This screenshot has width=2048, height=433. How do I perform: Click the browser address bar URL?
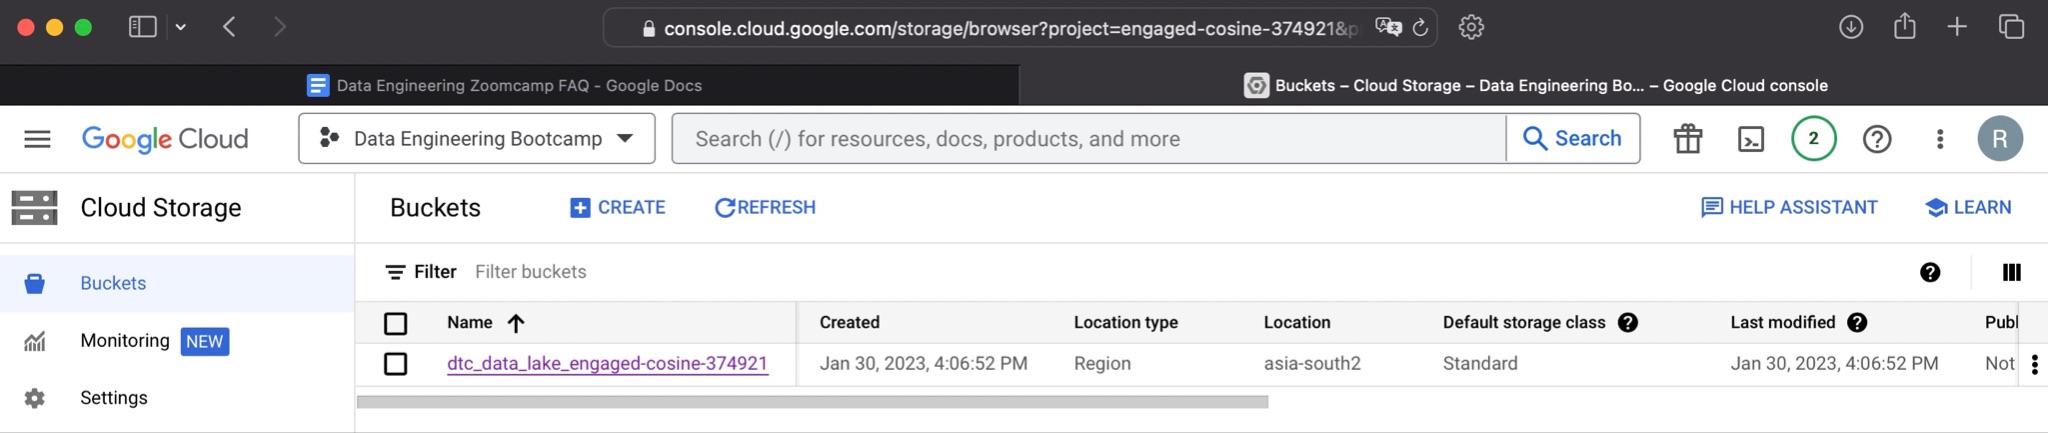[1010, 28]
